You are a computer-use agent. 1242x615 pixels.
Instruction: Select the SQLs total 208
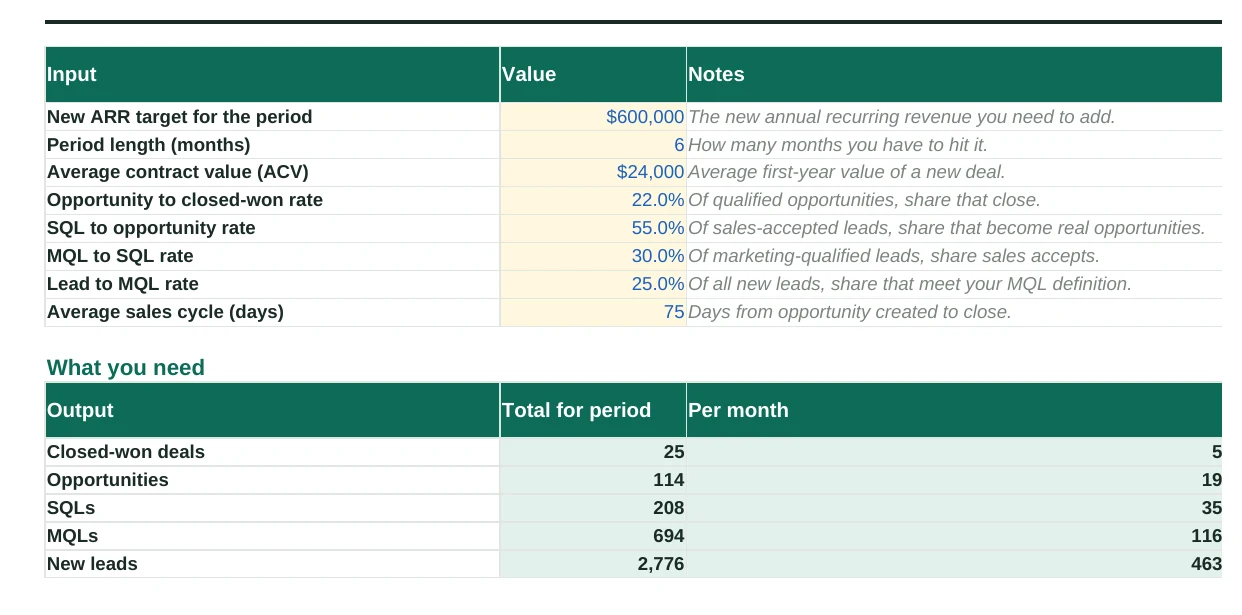tap(593, 508)
